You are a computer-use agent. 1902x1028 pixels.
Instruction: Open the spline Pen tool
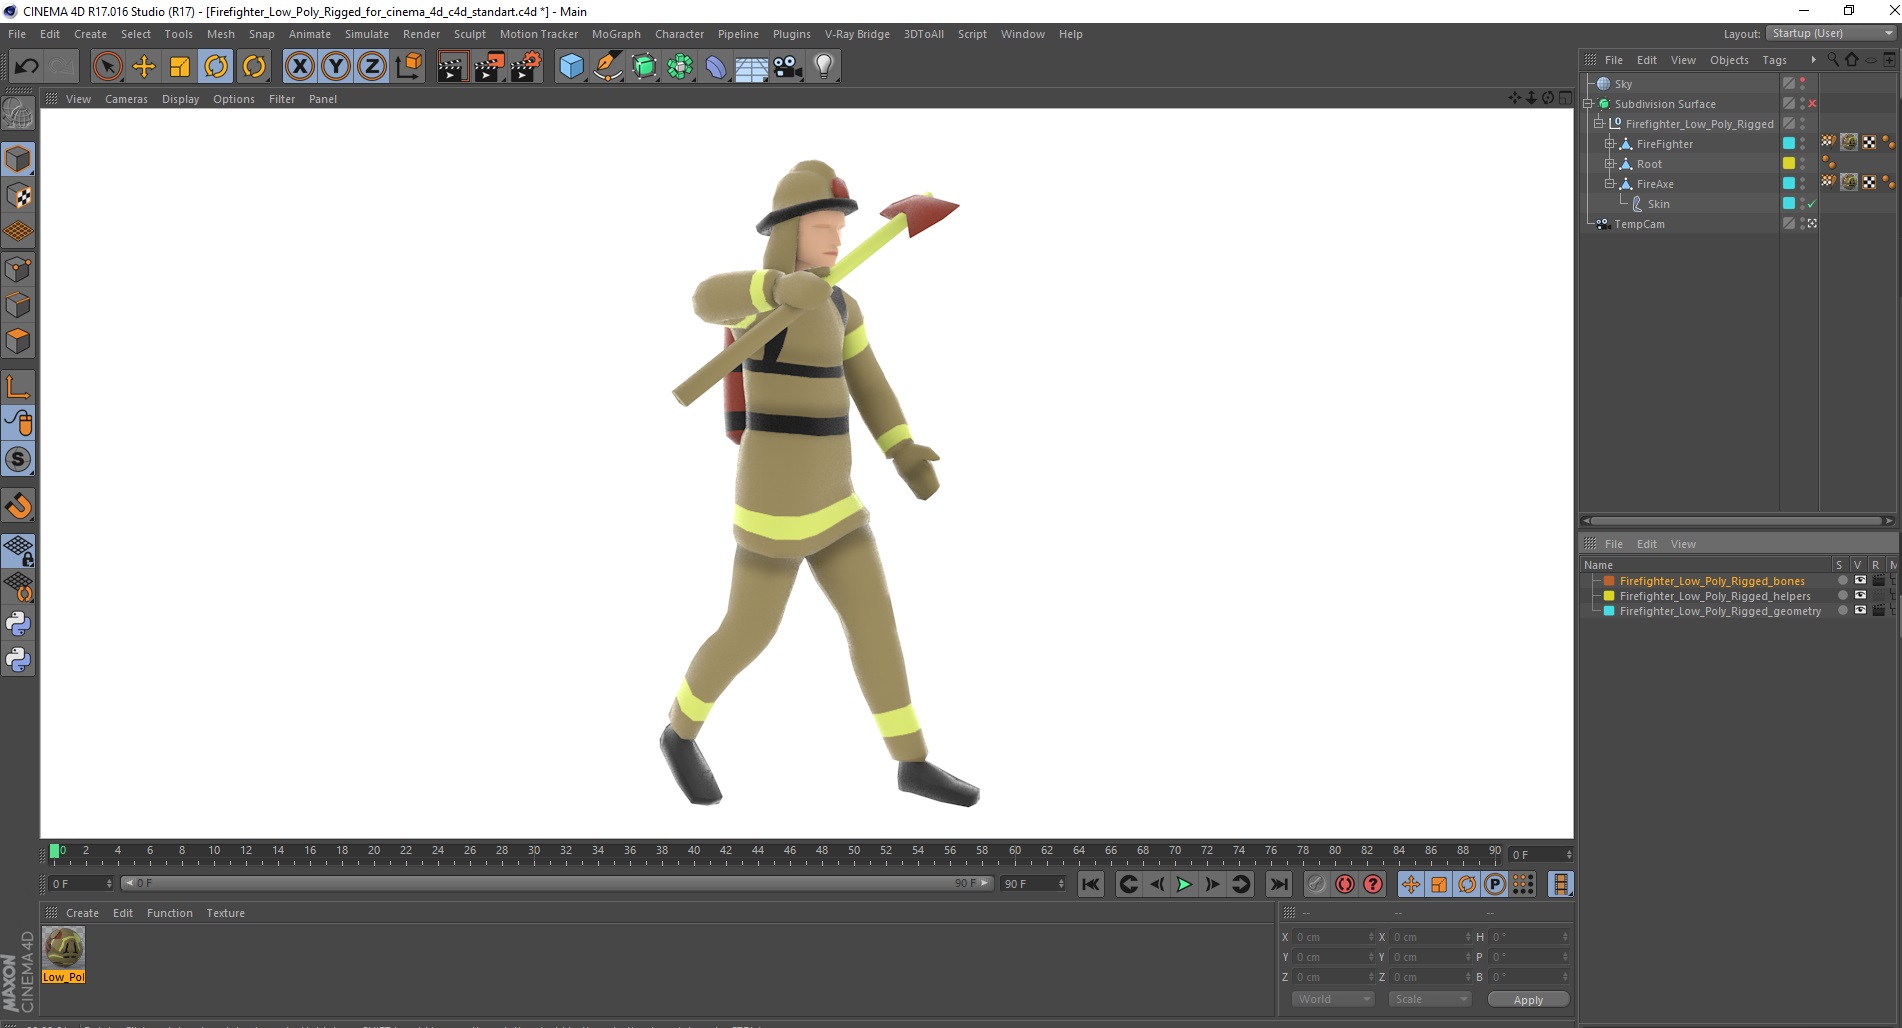pos(607,67)
